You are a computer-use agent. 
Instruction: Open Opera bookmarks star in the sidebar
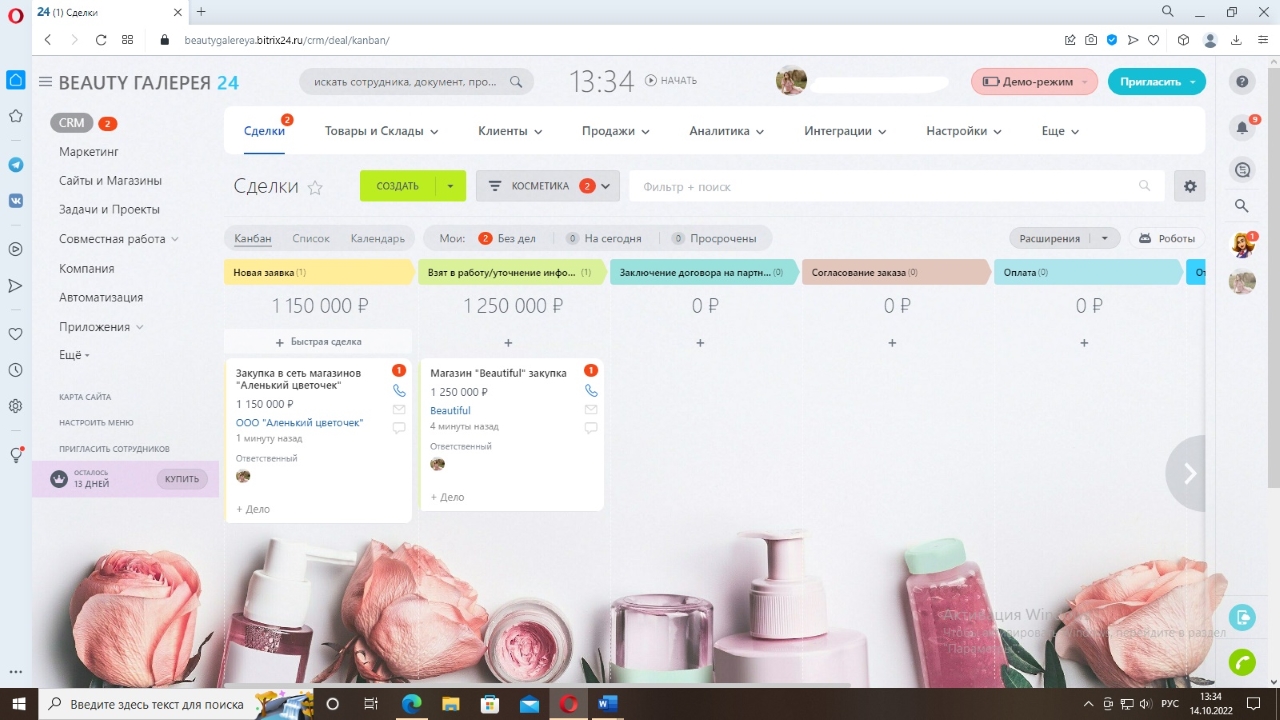(16, 116)
